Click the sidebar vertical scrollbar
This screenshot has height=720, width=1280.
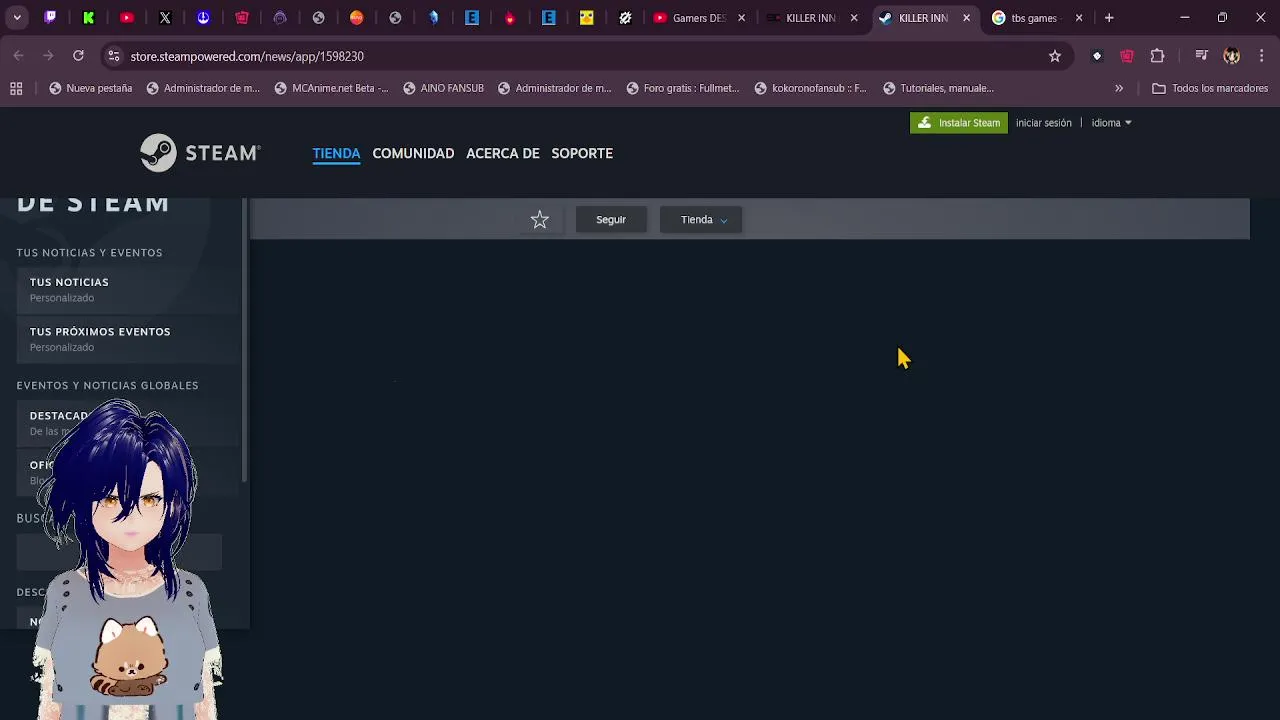click(245, 340)
